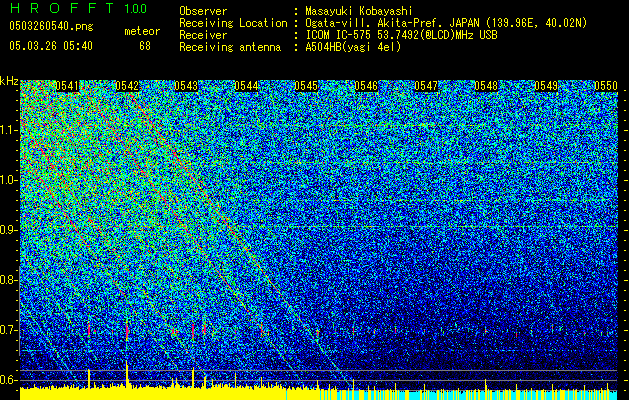The image size is (629, 400).
Task: Click the 0543 time marker
Action: tap(187, 86)
